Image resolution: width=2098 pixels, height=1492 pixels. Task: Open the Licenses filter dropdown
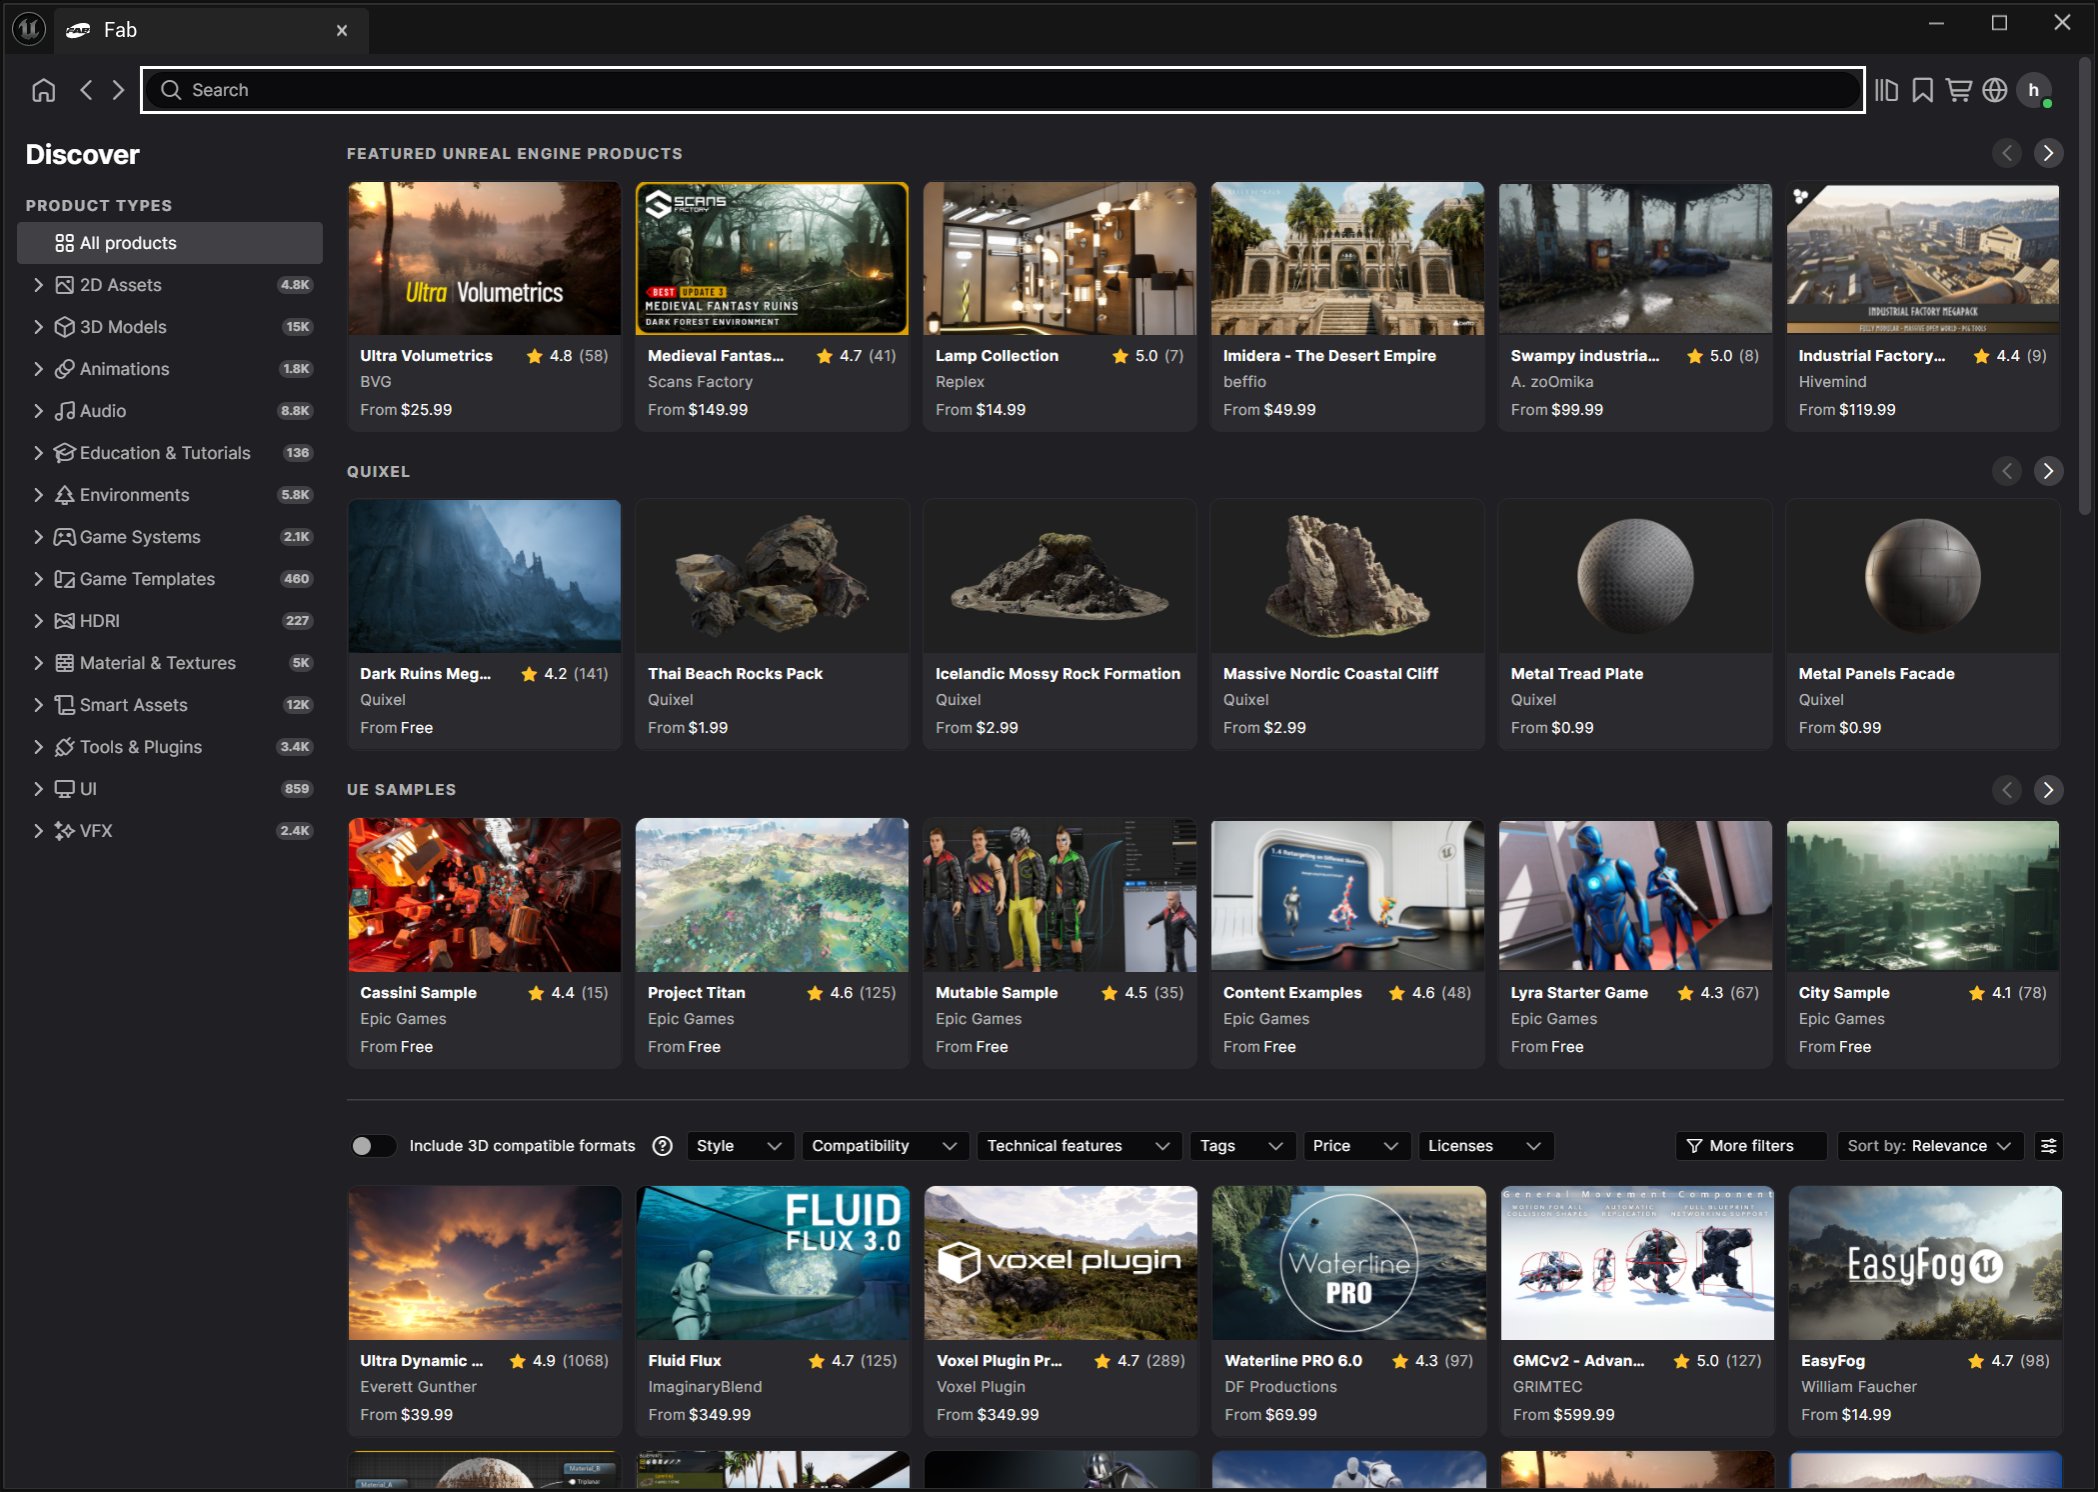tap(1484, 1146)
